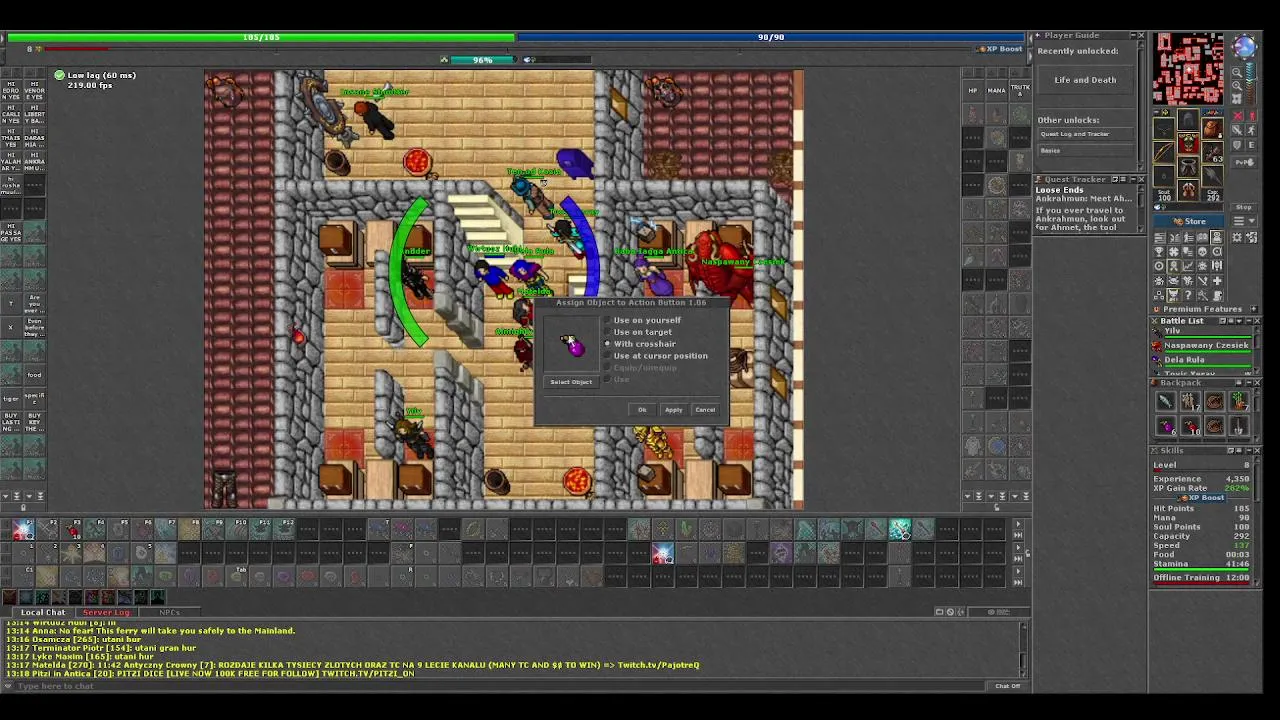Screen dimensions: 1280x720
Task: Switch to the Server Log tab
Action: (106, 612)
